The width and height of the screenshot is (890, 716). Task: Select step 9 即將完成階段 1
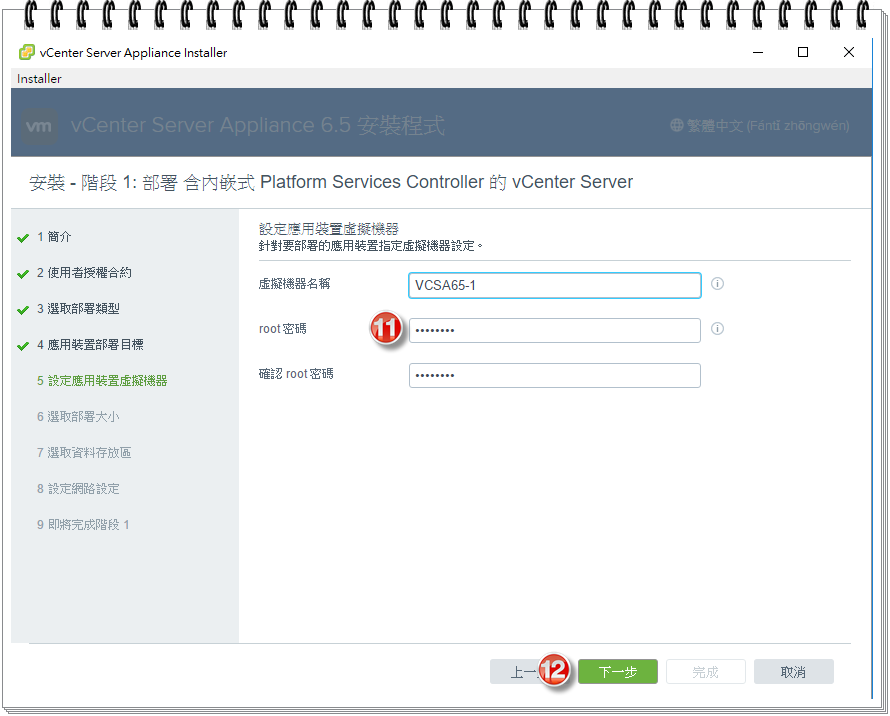(x=83, y=525)
